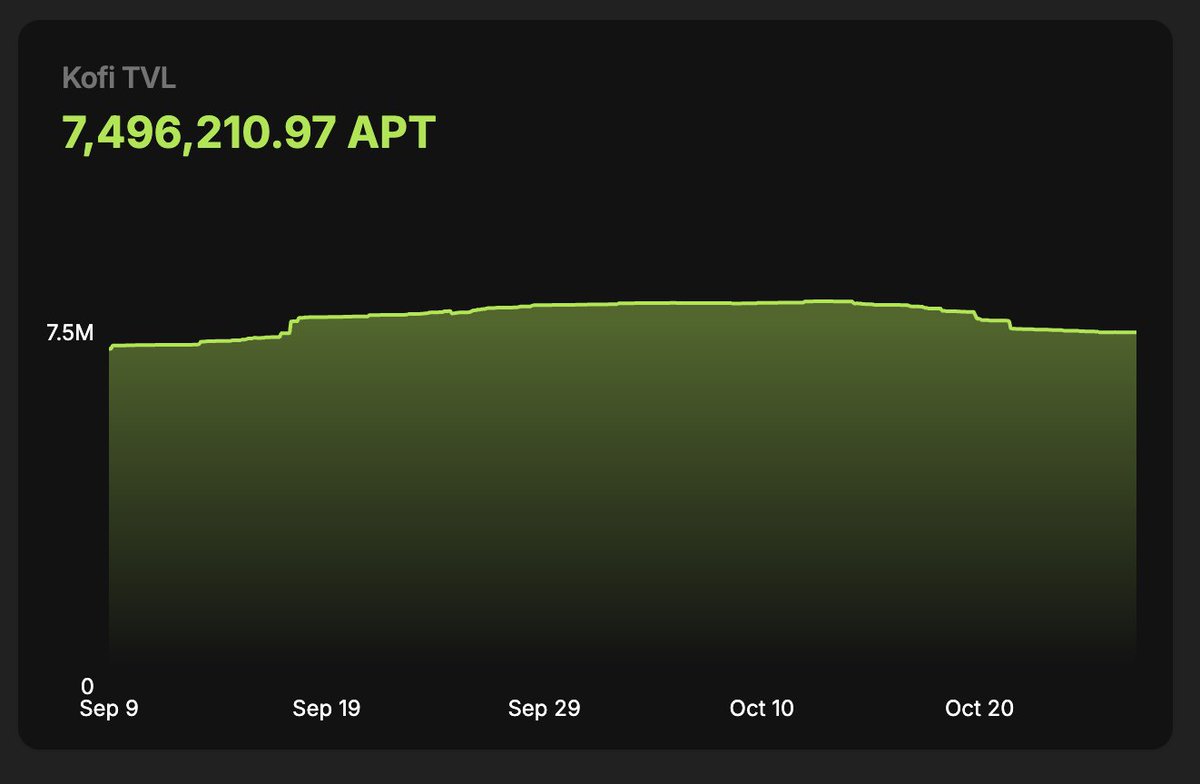Viewport: 1200px width, 784px height.
Task: Click the 7.5M y-axis label
Action: tap(70, 334)
